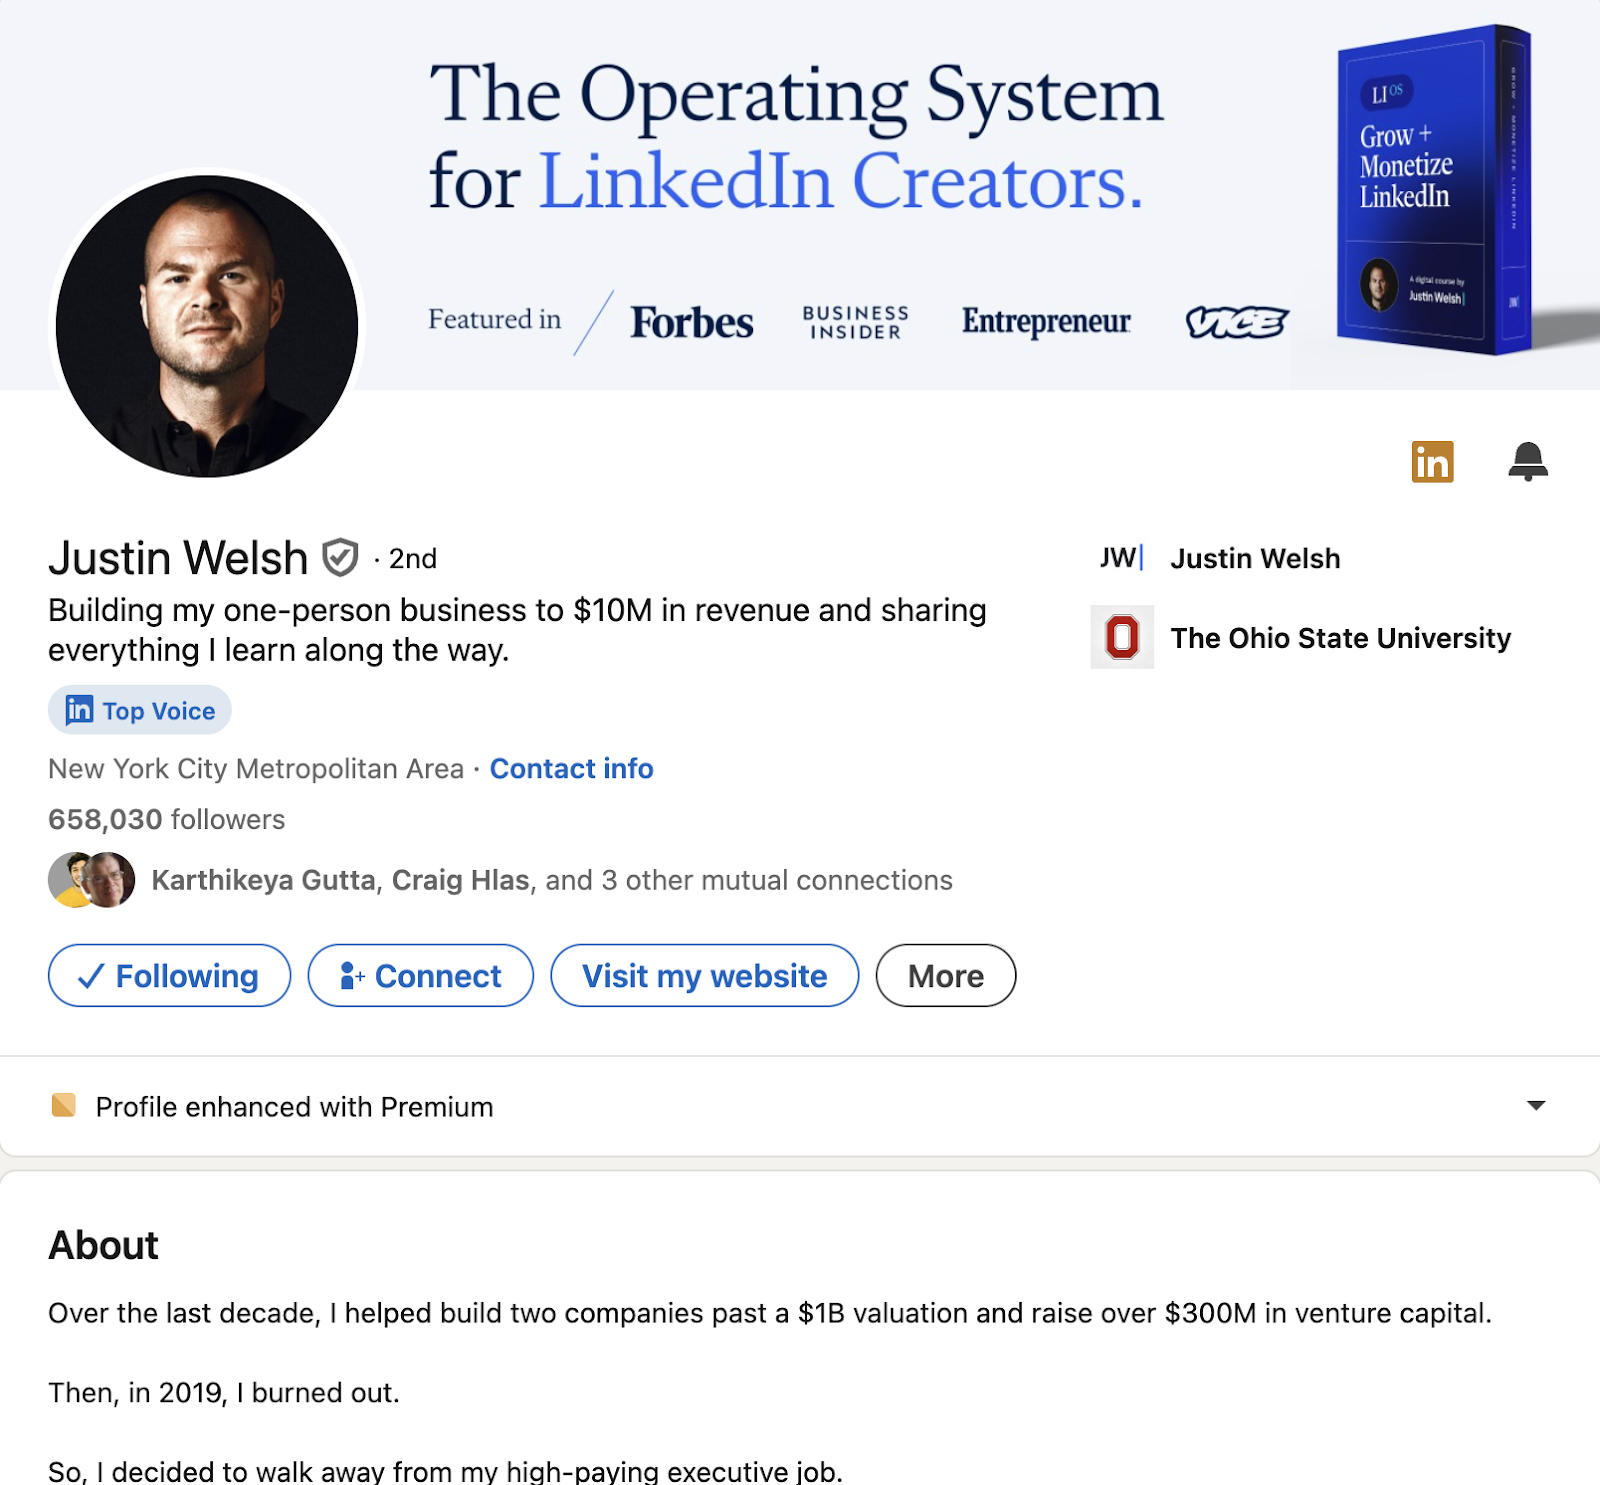The image size is (1600, 1485).
Task: Open Karthikeya Gutta mutual connection link
Action: point(264,880)
